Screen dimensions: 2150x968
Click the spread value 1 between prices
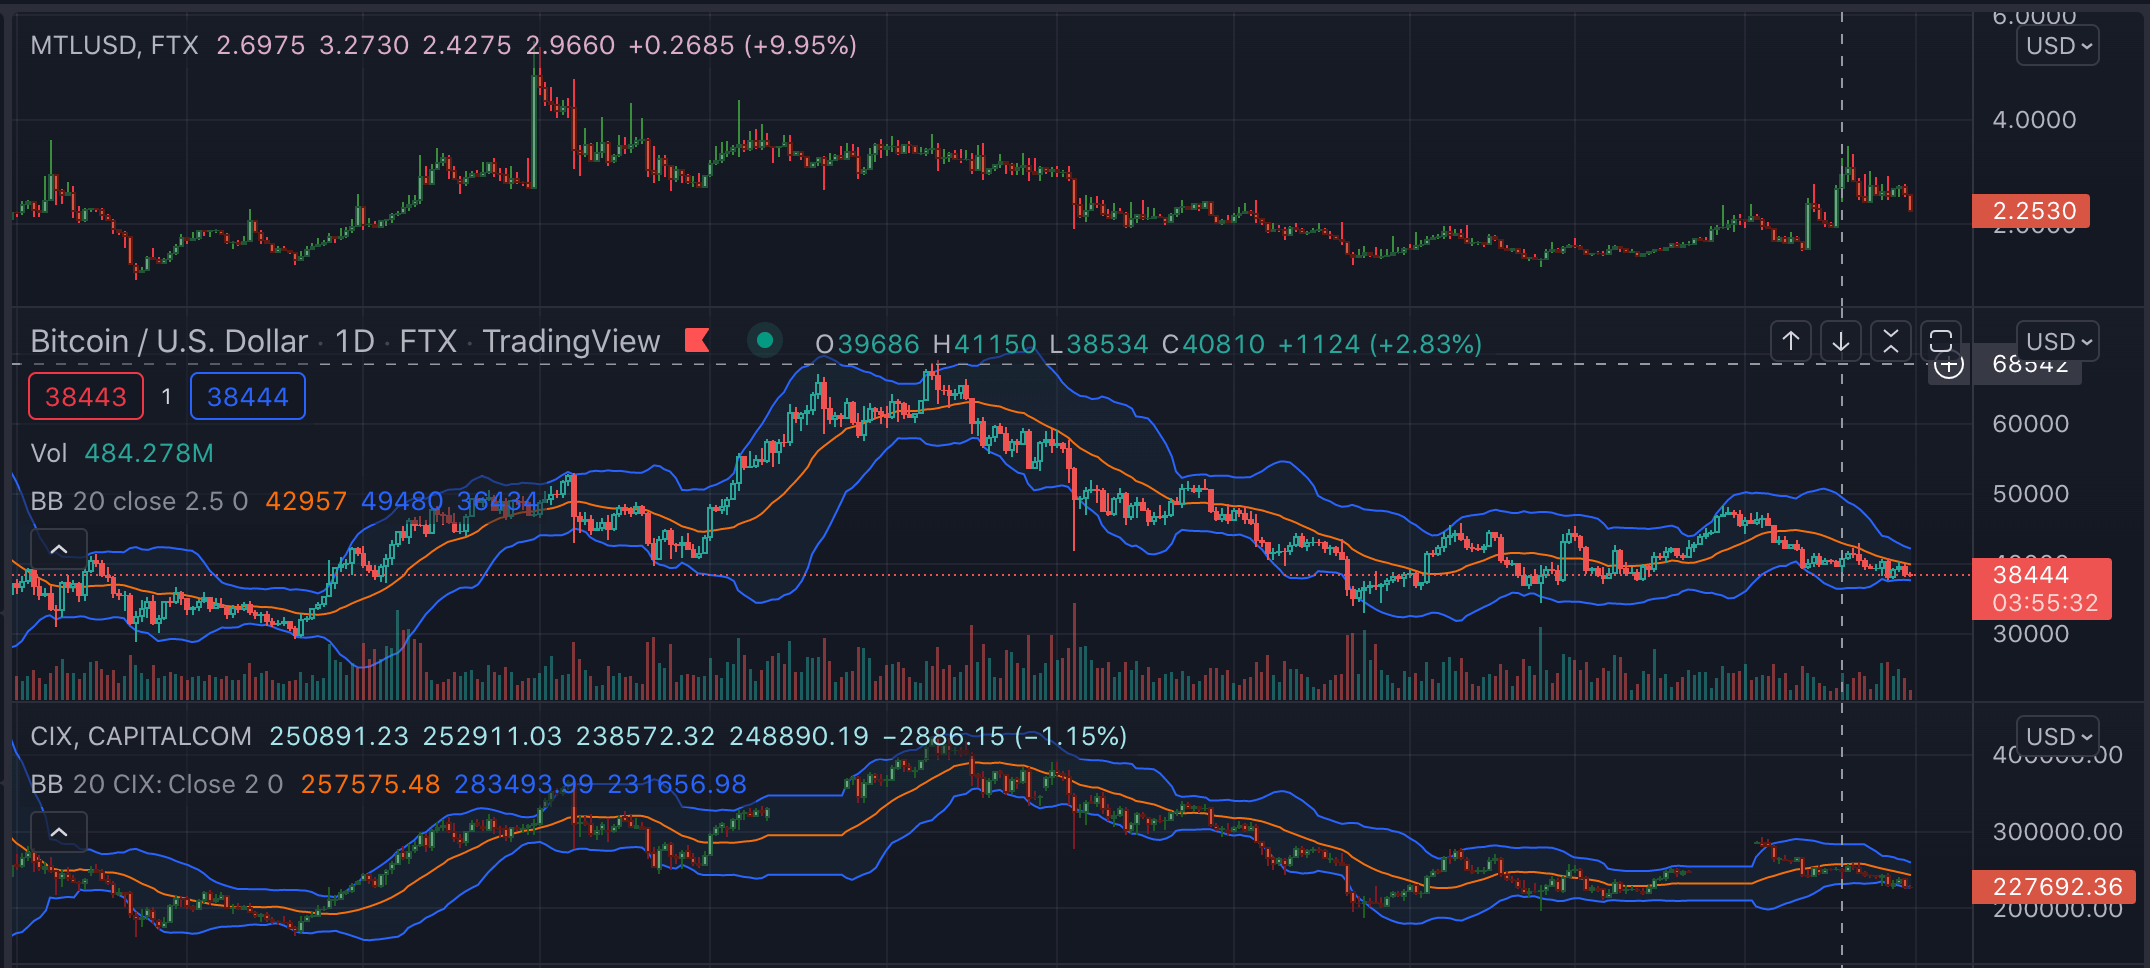(x=167, y=397)
